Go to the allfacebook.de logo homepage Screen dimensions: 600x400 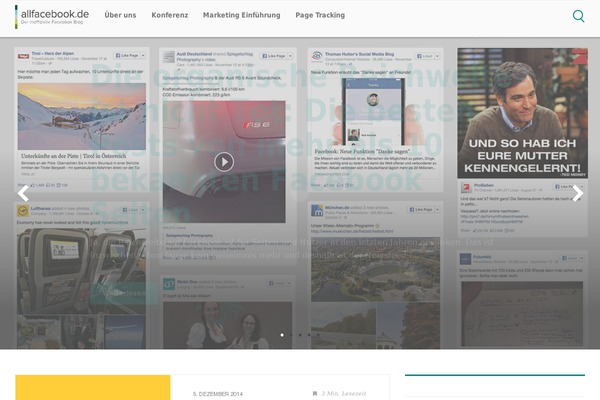click(52, 16)
